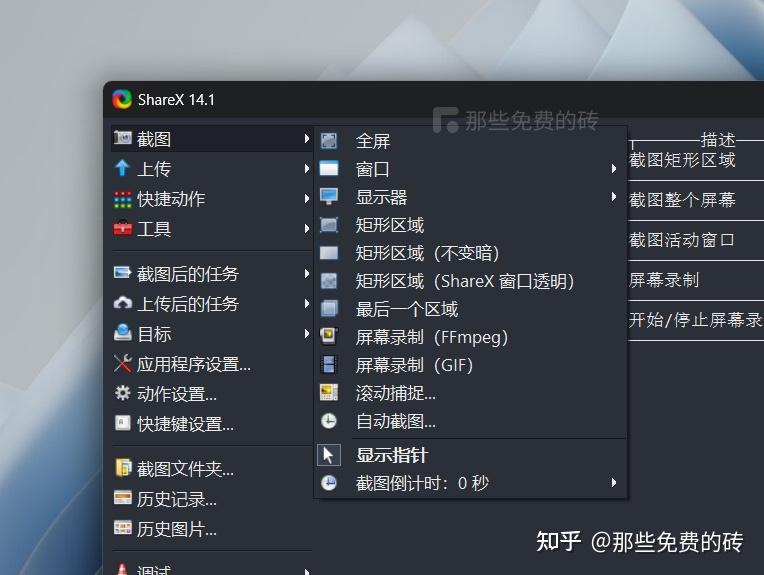This screenshot has height=575, width=764.
Task: Click the window icon beside 窗口
Action: (x=329, y=169)
